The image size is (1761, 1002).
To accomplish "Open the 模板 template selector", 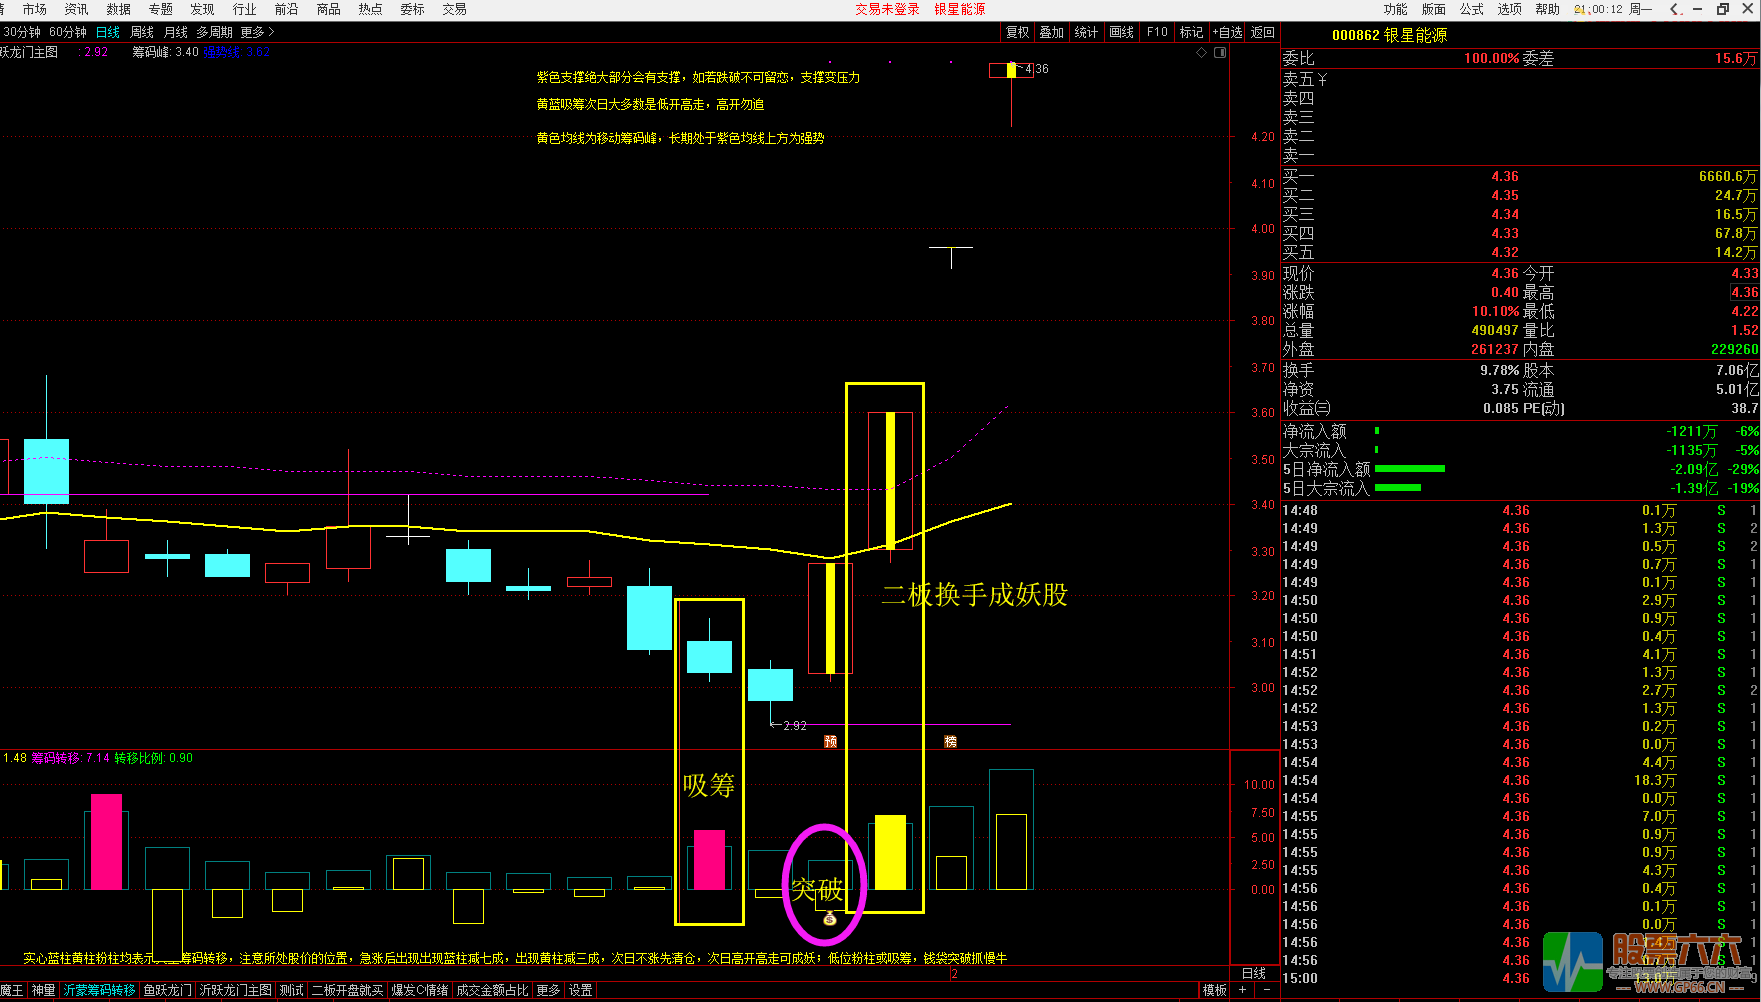I will click(1214, 990).
